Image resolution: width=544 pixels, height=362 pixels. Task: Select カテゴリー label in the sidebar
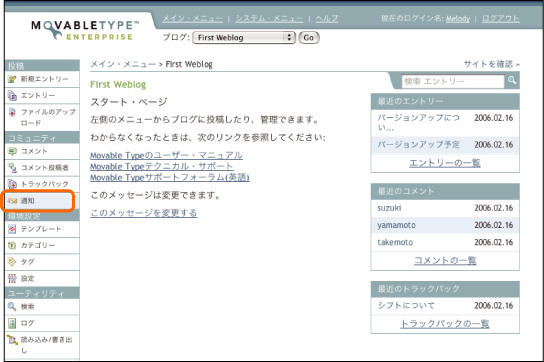[38, 245]
